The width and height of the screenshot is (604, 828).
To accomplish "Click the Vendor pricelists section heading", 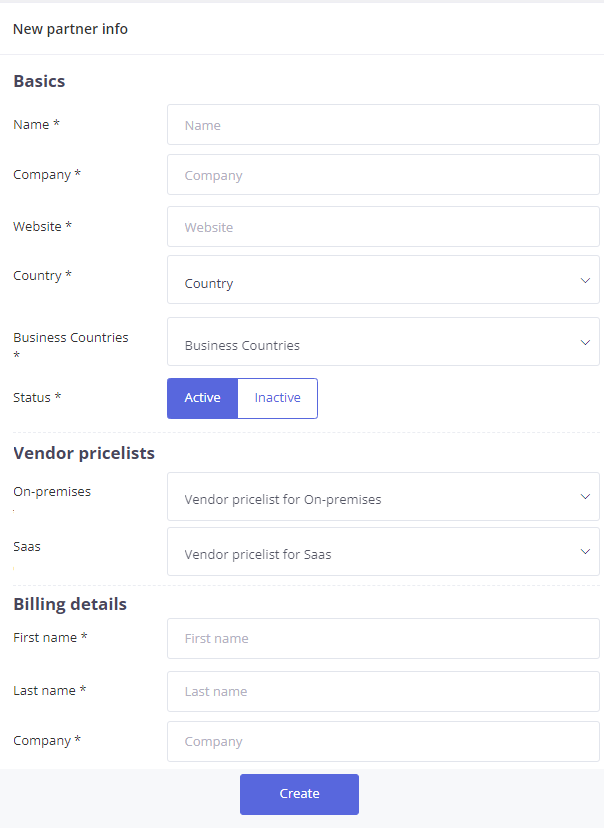I will tap(84, 453).
